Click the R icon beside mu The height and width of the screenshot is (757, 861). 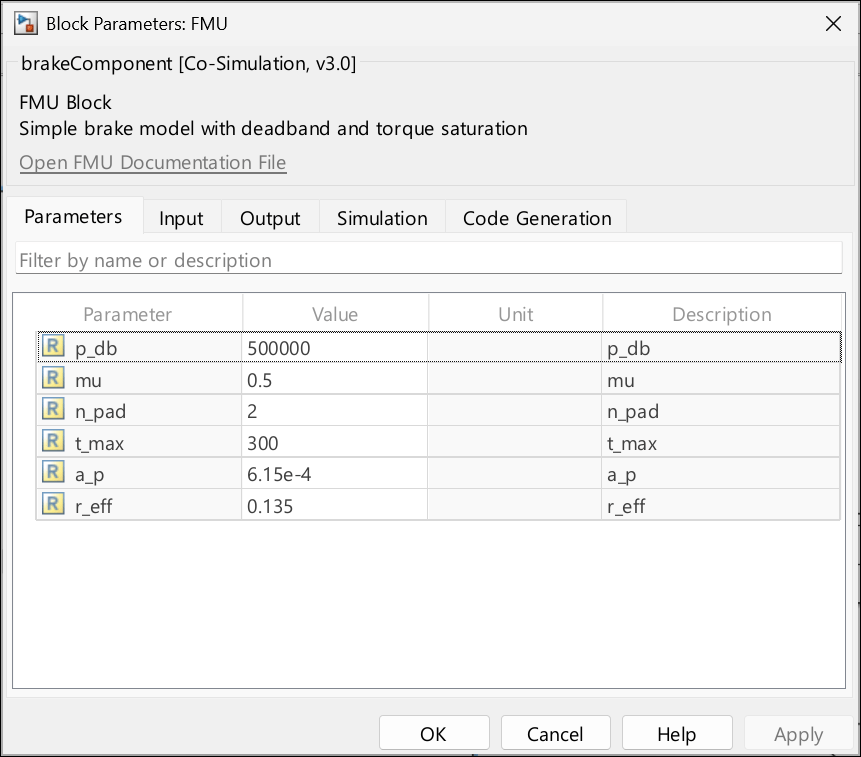coord(53,379)
